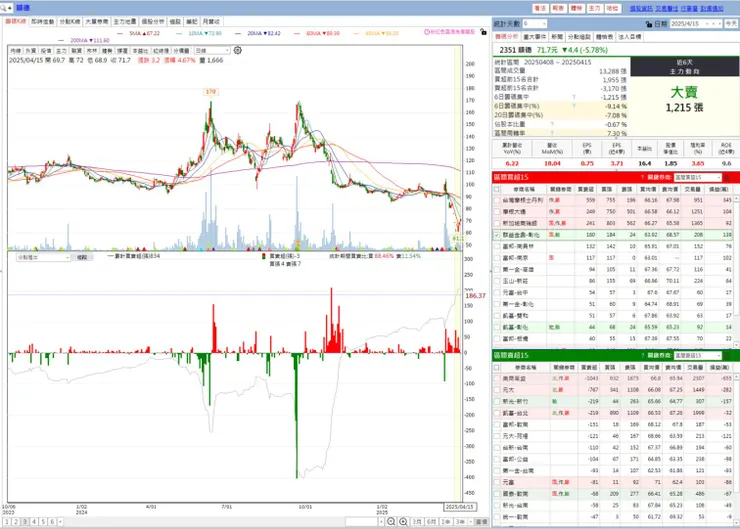Image resolution: width=740 pixels, height=529 pixels.
Task: Switch to the 主力地圖 tab
Action: (125, 22)
